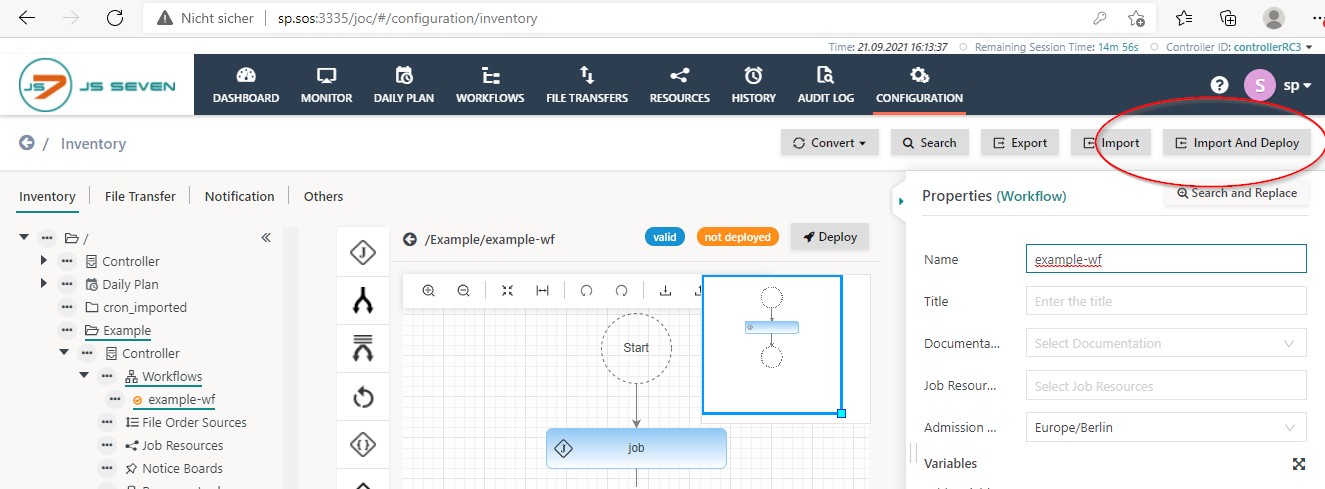Select the Job instruction icon in the palette
The width and height of the screenshot is (1325, 489).
click(362, 254)
